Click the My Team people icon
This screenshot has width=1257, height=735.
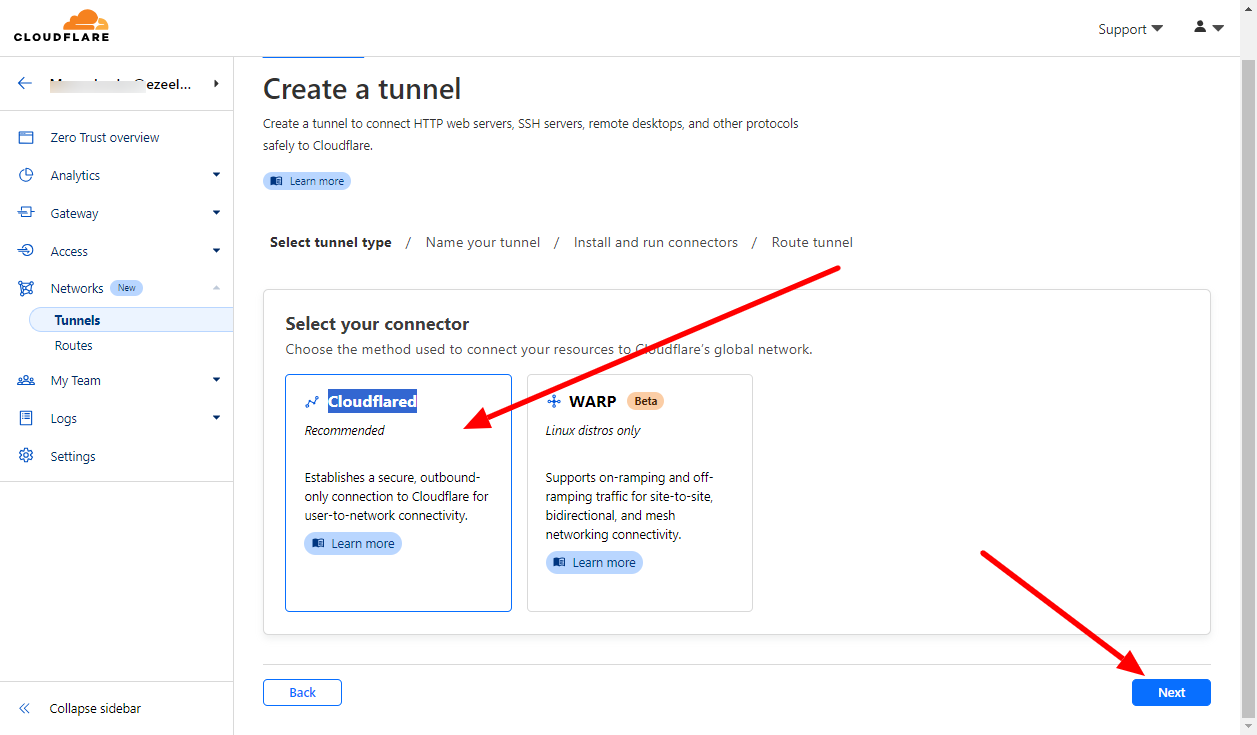click(27, 381)
